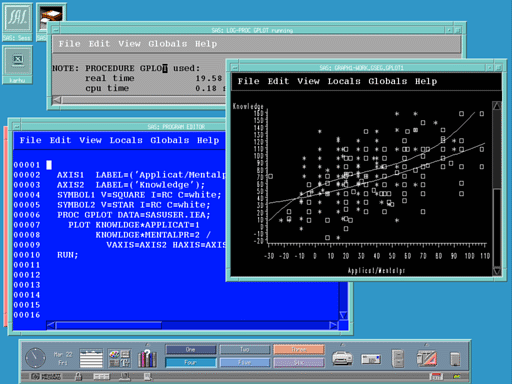Click PROC GPLOT DATA=SASUSER.IEA; on line 00006
This screenshot has width=512, height=384.
(x=134, y=215)
